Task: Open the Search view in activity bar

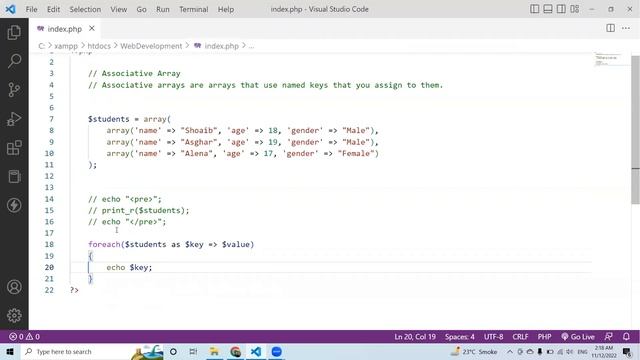Action: [x=14, y=61]
